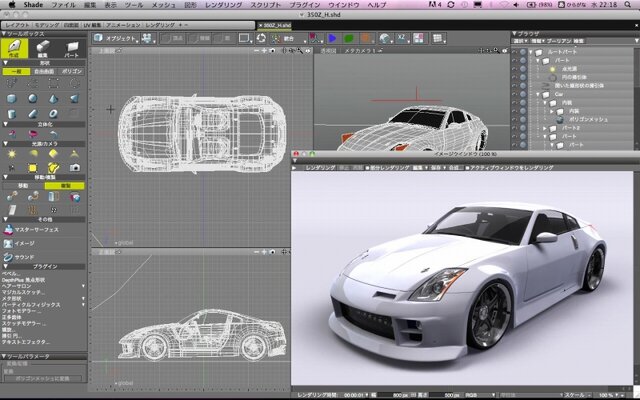
Task: Click the X2 toolbar icon
Action: coord(402,38)
